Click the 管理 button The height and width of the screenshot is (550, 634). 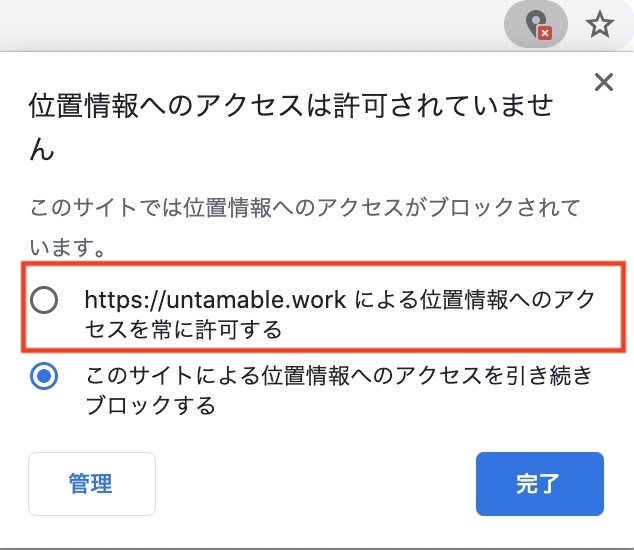[91, 484]
